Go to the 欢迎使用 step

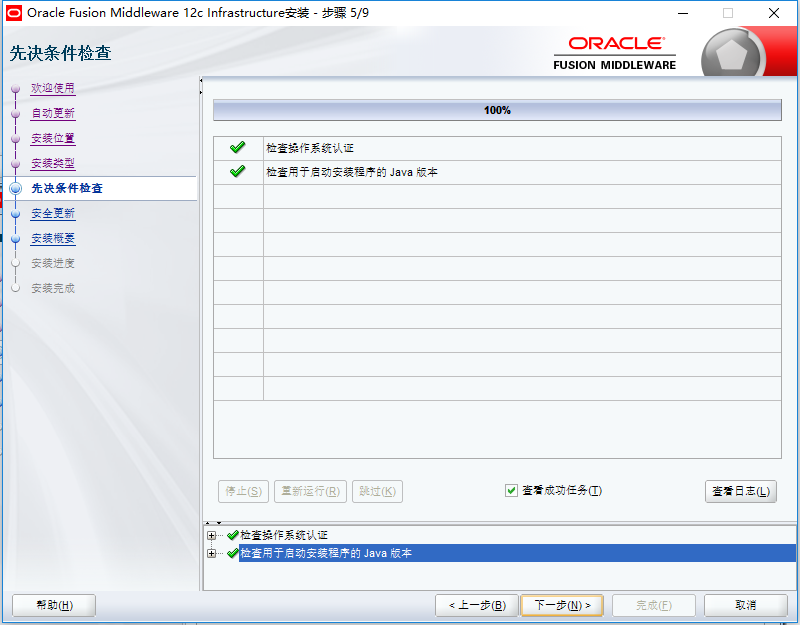point(53,88)
